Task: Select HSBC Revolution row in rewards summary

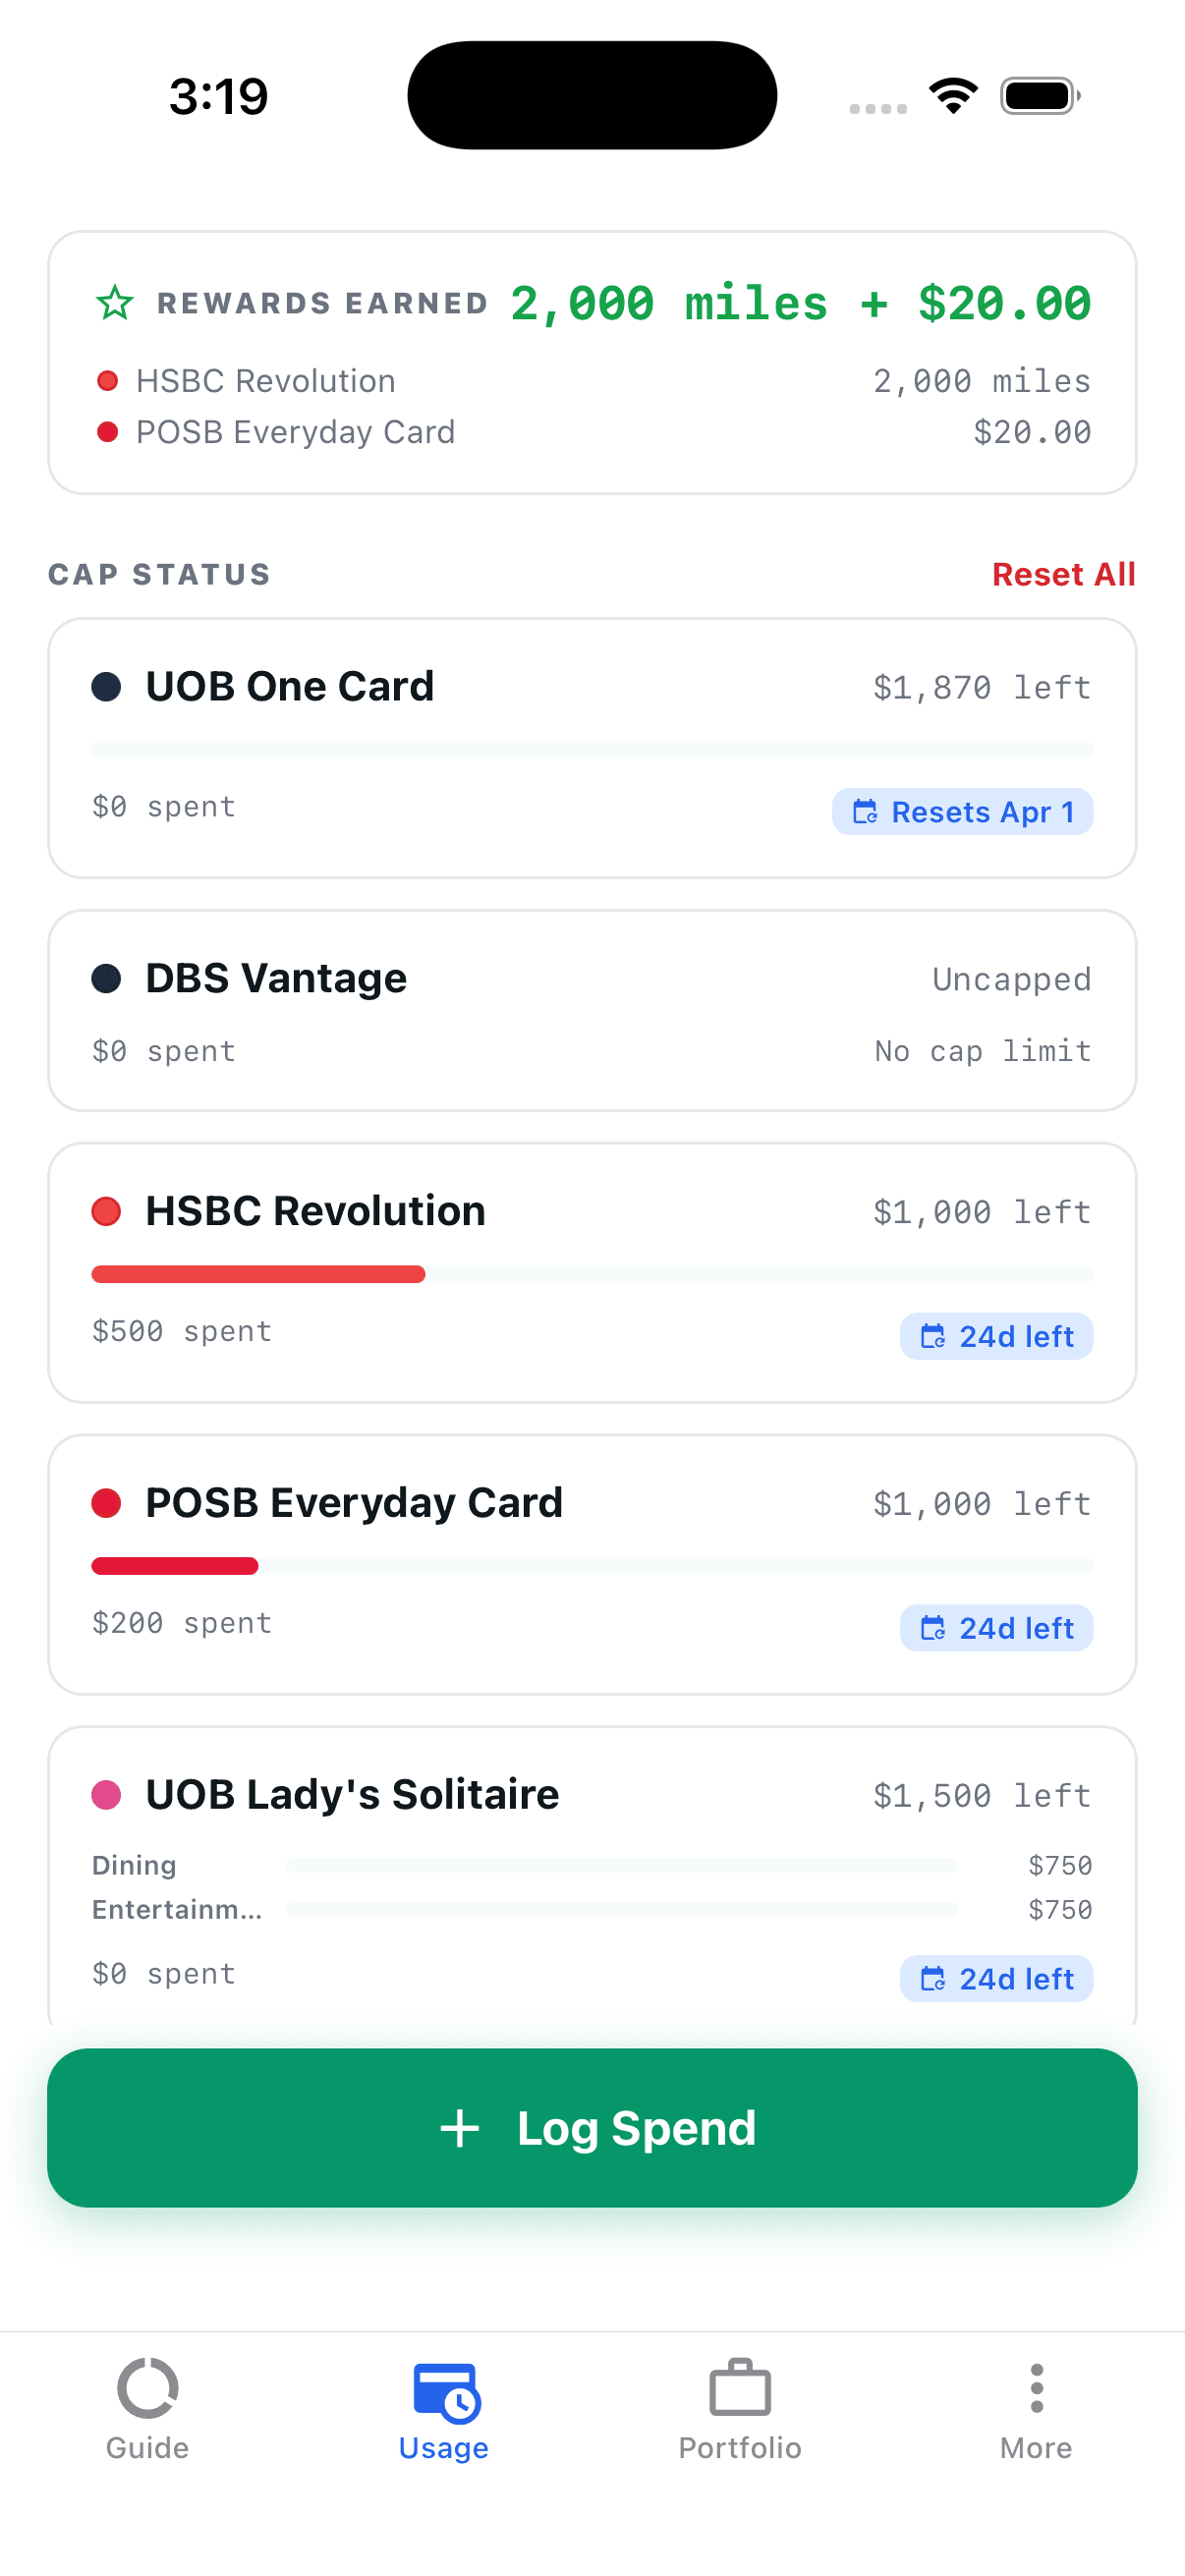Action: click(x=592, y=381)
